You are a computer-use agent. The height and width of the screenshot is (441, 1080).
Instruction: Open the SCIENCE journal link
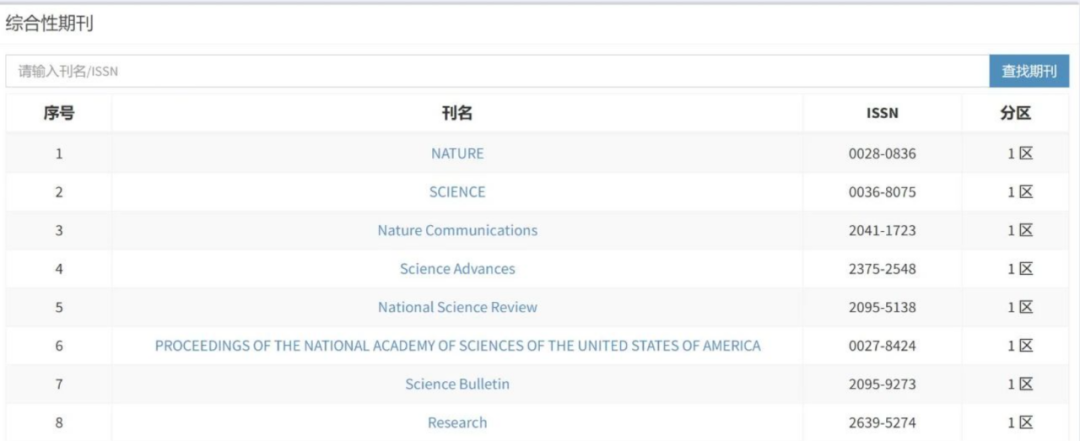457,192
